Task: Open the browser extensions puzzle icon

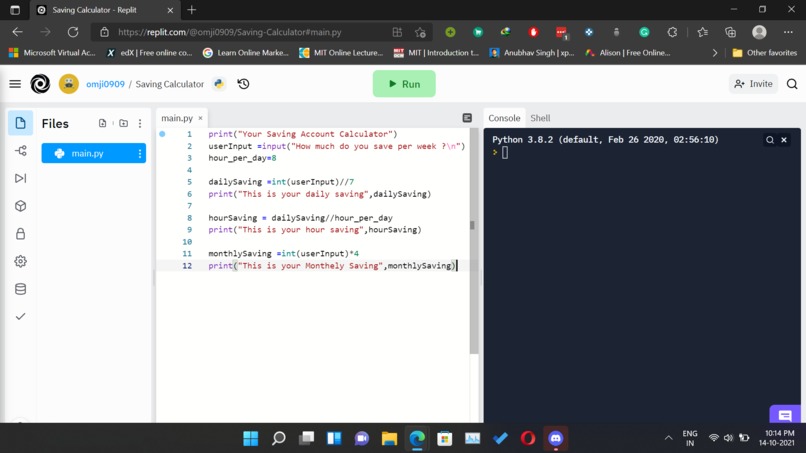Action: [x=672, y=32]
